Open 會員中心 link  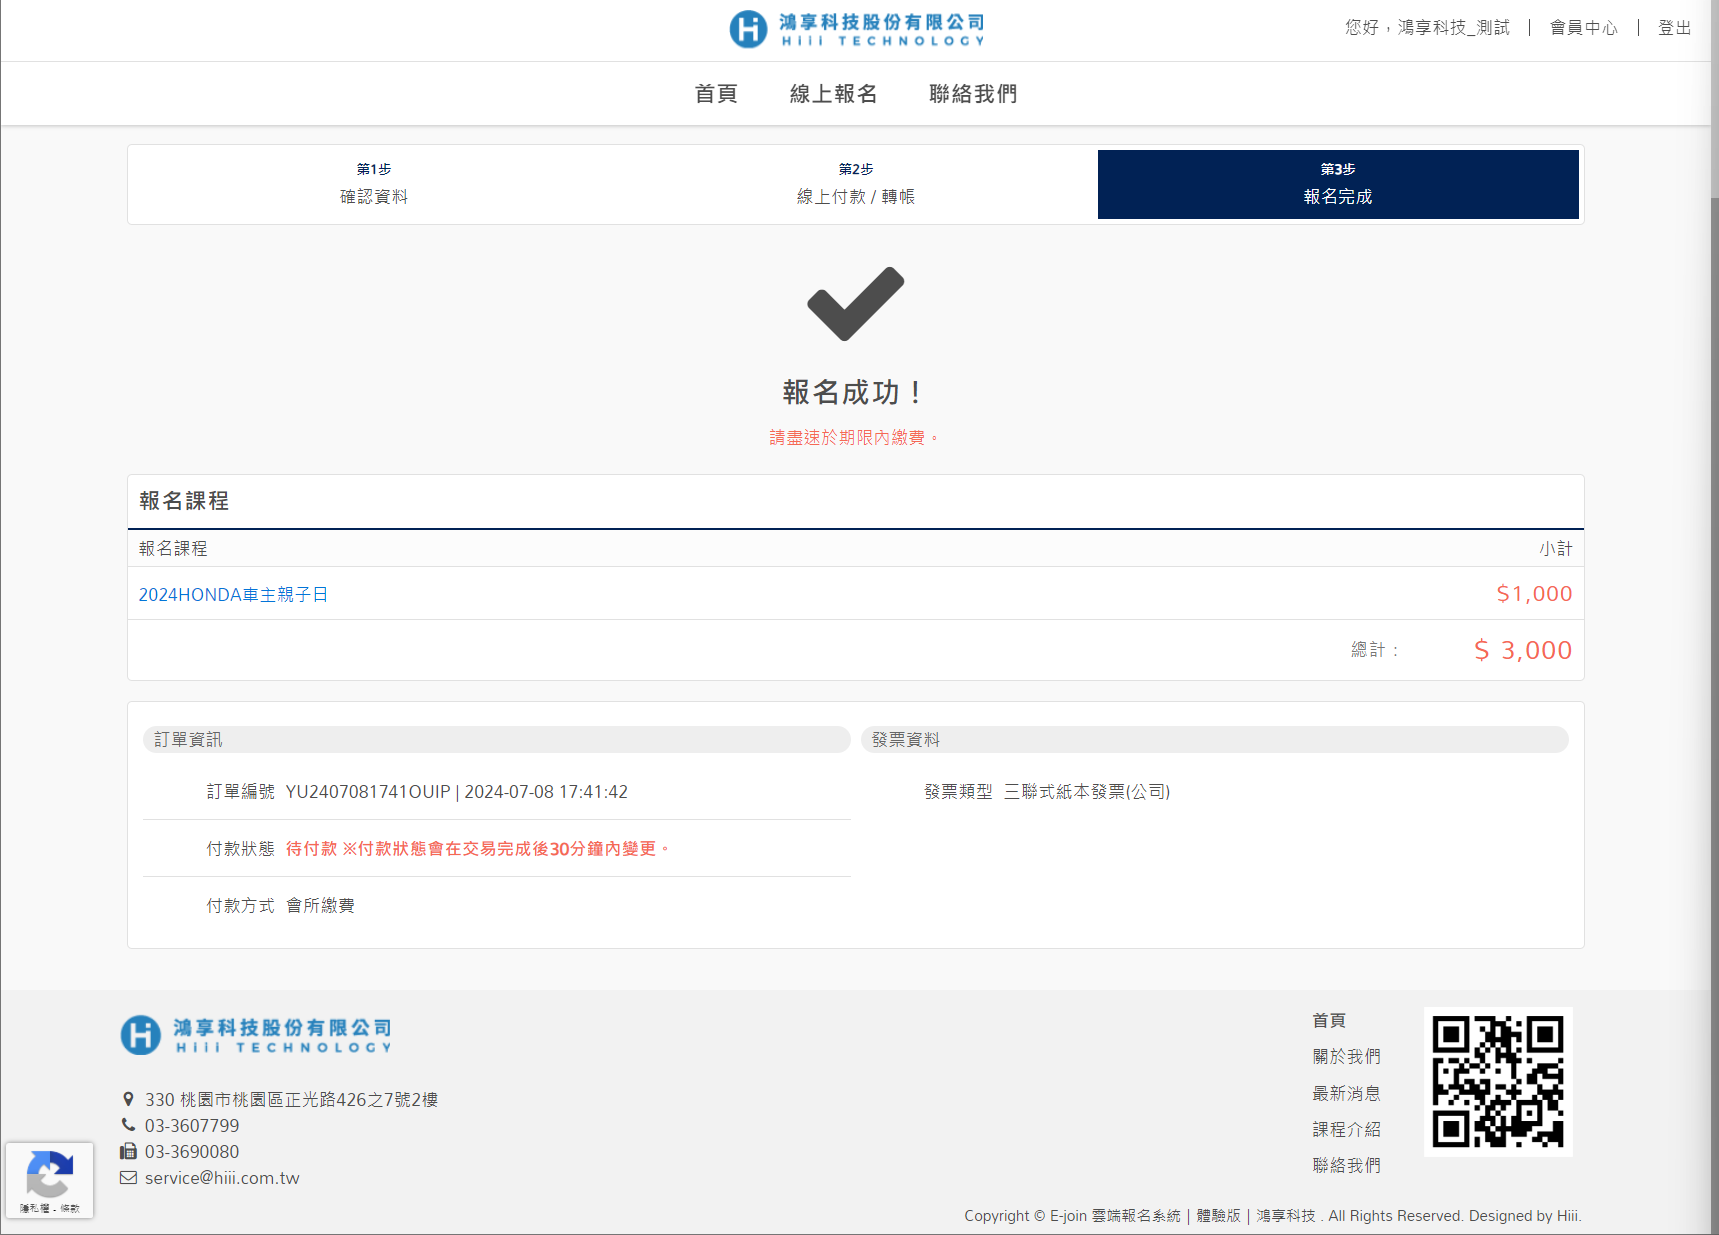(1583, 28)
